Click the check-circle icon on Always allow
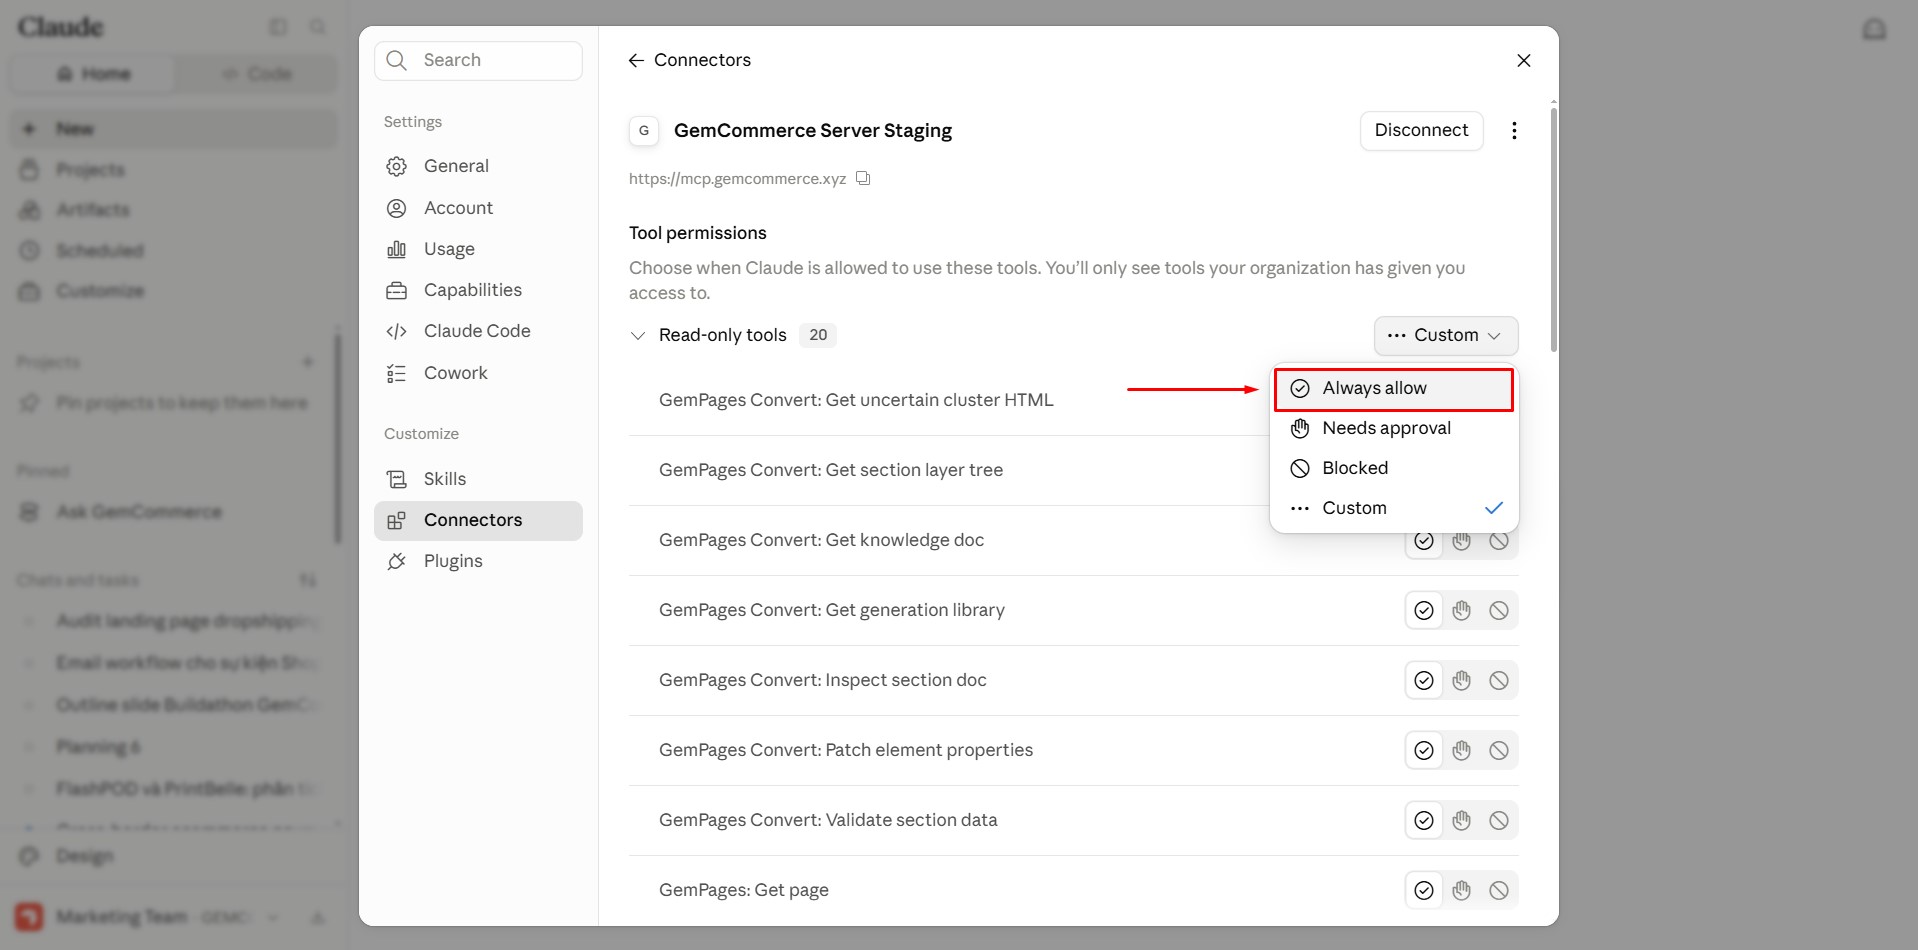The width and height of the screenshot is (1918, 950). tap(1300, 389)
